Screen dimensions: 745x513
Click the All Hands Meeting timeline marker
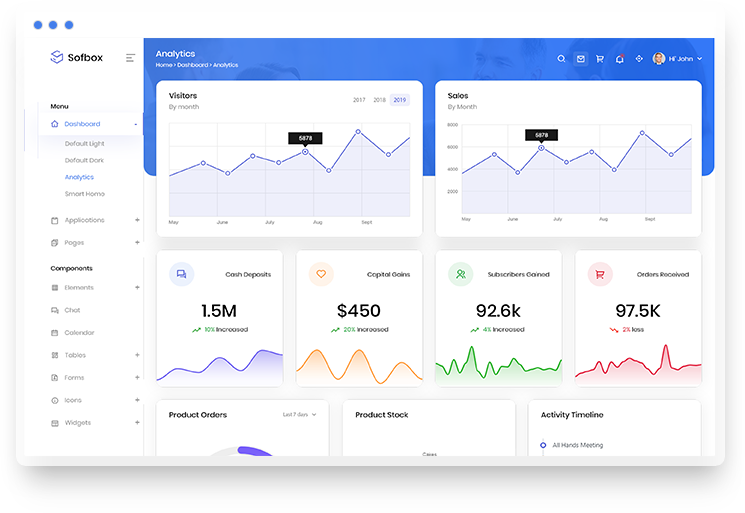click(x=543, y=445)
